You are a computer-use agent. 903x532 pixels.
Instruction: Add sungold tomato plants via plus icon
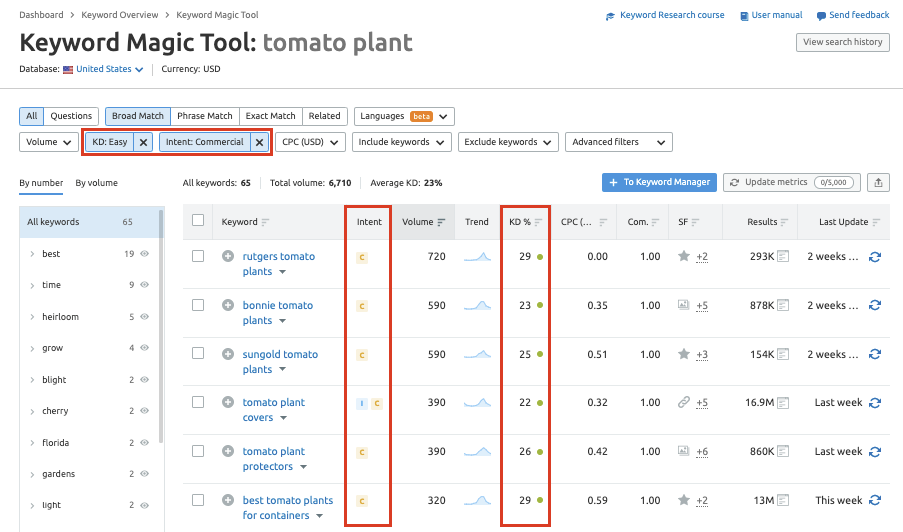pos(228,354)
